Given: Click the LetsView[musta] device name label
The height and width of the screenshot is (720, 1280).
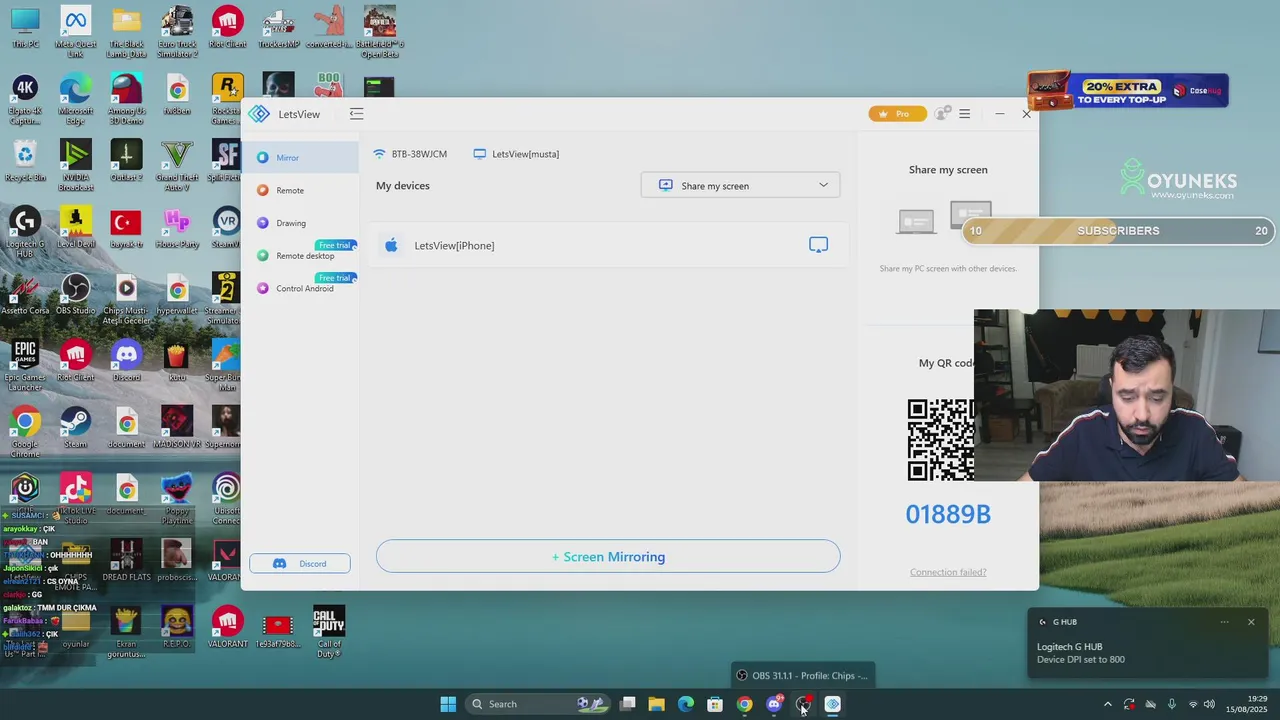Looking at the screenshot, I should tap(516, 154).
